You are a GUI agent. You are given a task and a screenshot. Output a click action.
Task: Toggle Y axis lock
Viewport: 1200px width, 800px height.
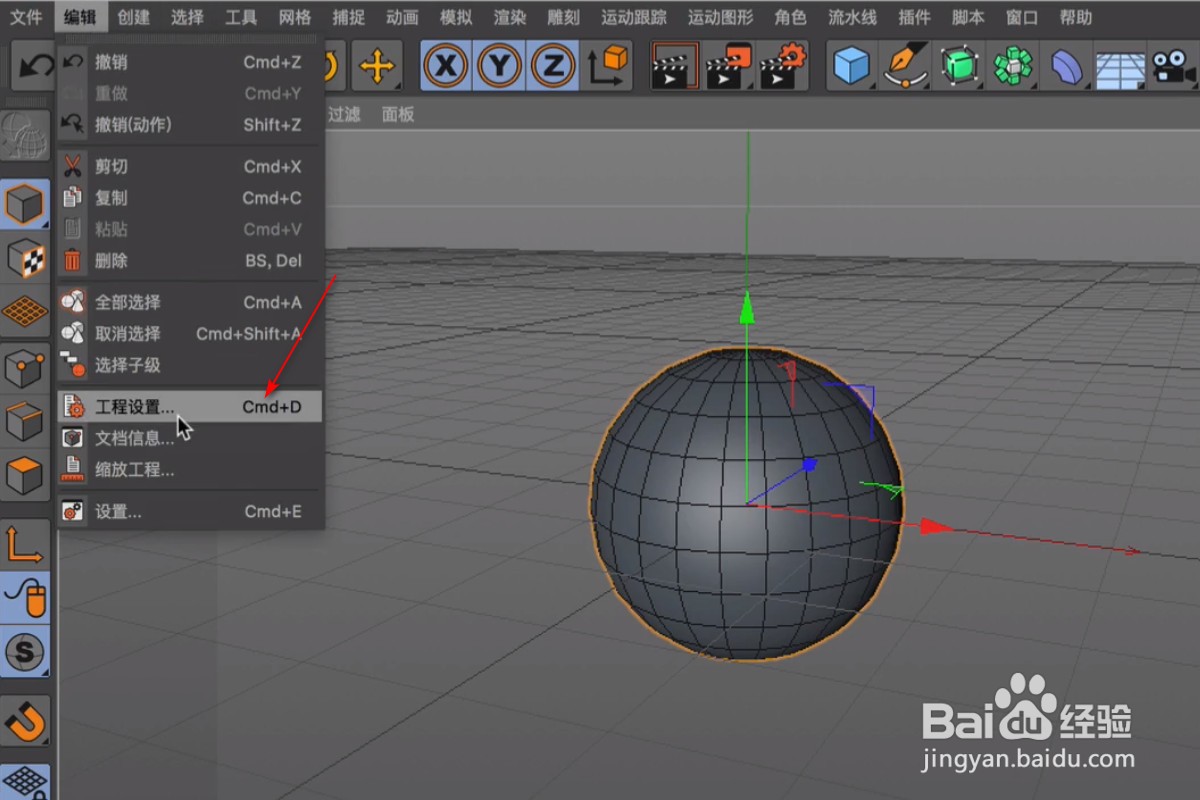click(x=499, y=67)
